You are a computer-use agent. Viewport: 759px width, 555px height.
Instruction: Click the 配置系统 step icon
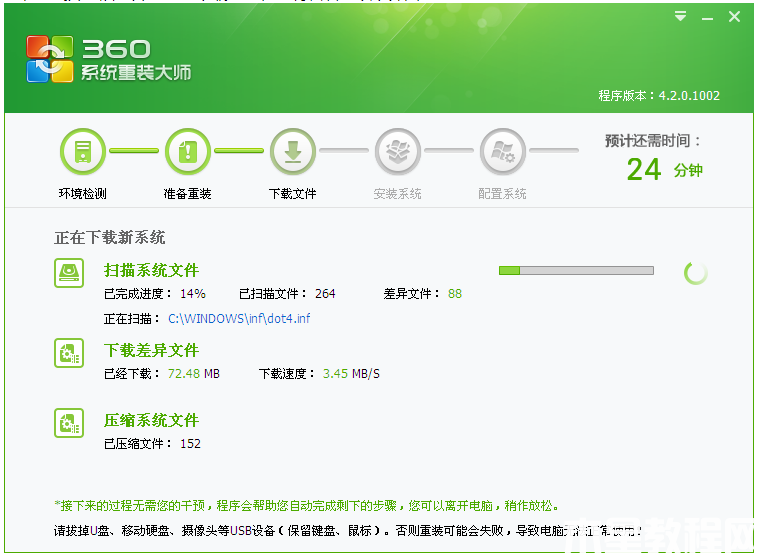click(x=503, y=151)
